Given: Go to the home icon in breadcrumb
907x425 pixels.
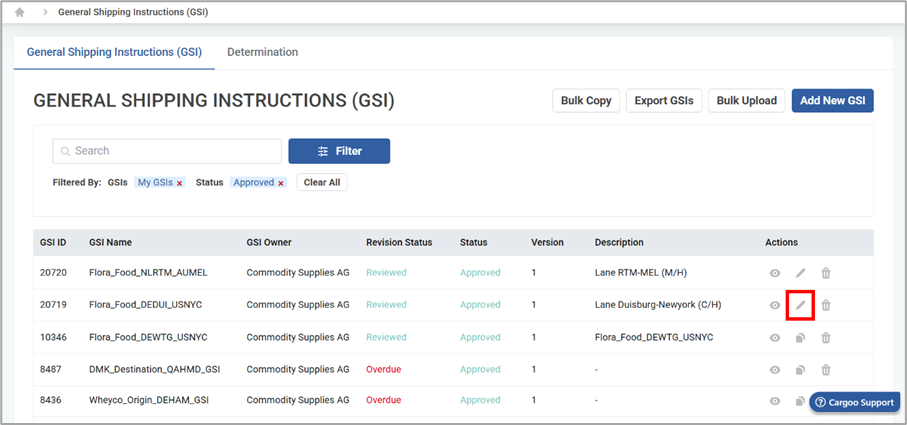Looking at the screenshot, I should pyautogui.click(x=20, y=12).
